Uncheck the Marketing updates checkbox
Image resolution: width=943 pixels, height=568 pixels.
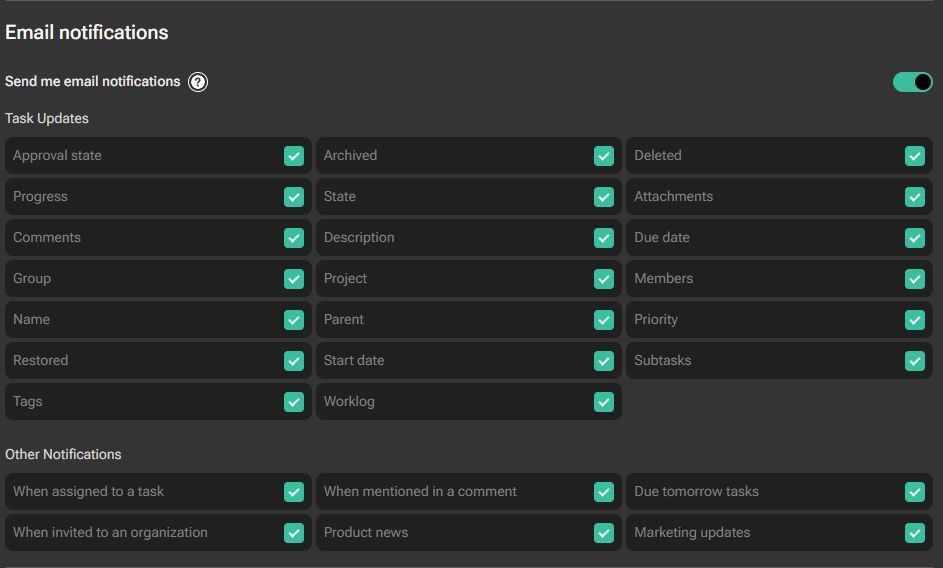915,533
